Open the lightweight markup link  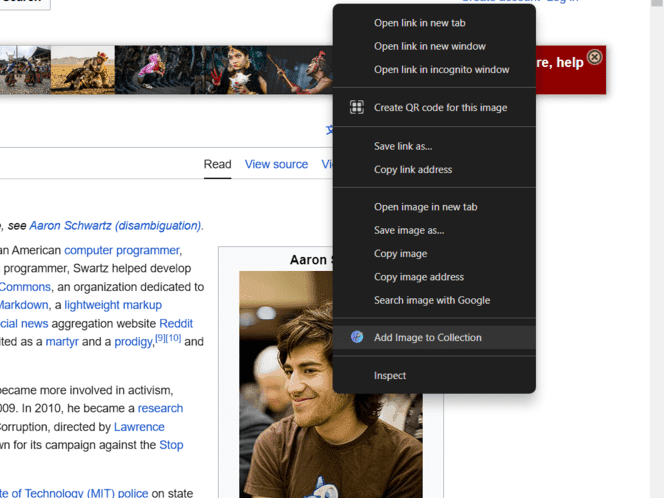[113, 305]
